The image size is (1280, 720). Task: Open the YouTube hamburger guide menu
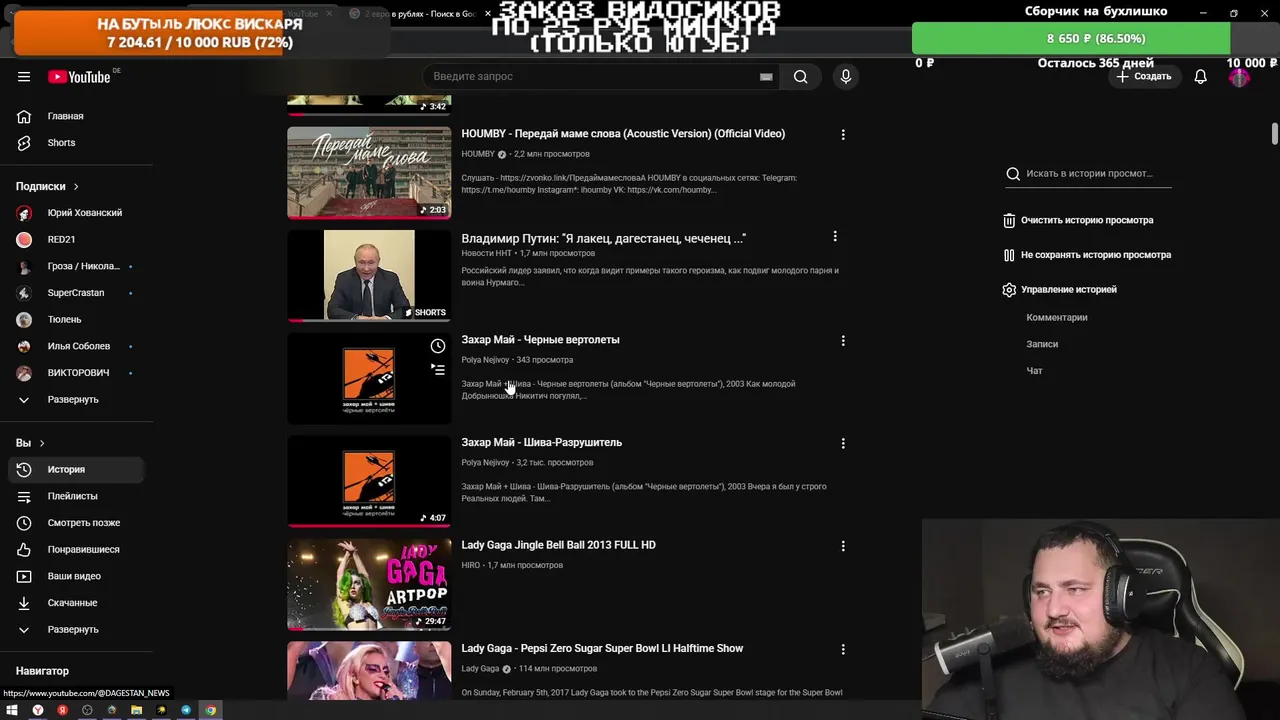pyautogui.click(x=24, y=77)
